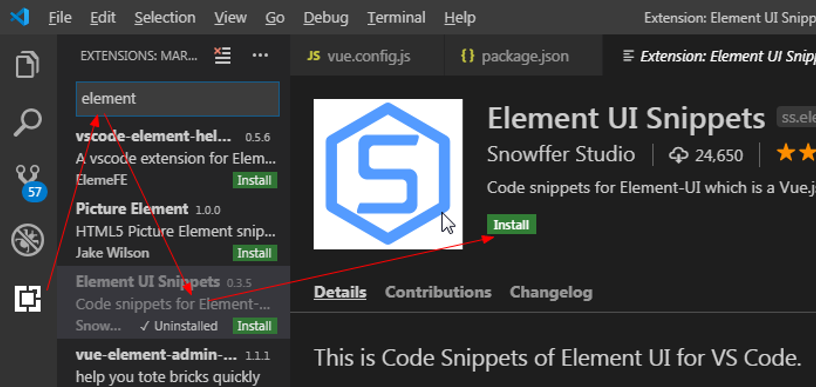This screenshot has height=388, width=817.
Task: Click the Element UI Snippets logo image
Action: coord(388,174)
